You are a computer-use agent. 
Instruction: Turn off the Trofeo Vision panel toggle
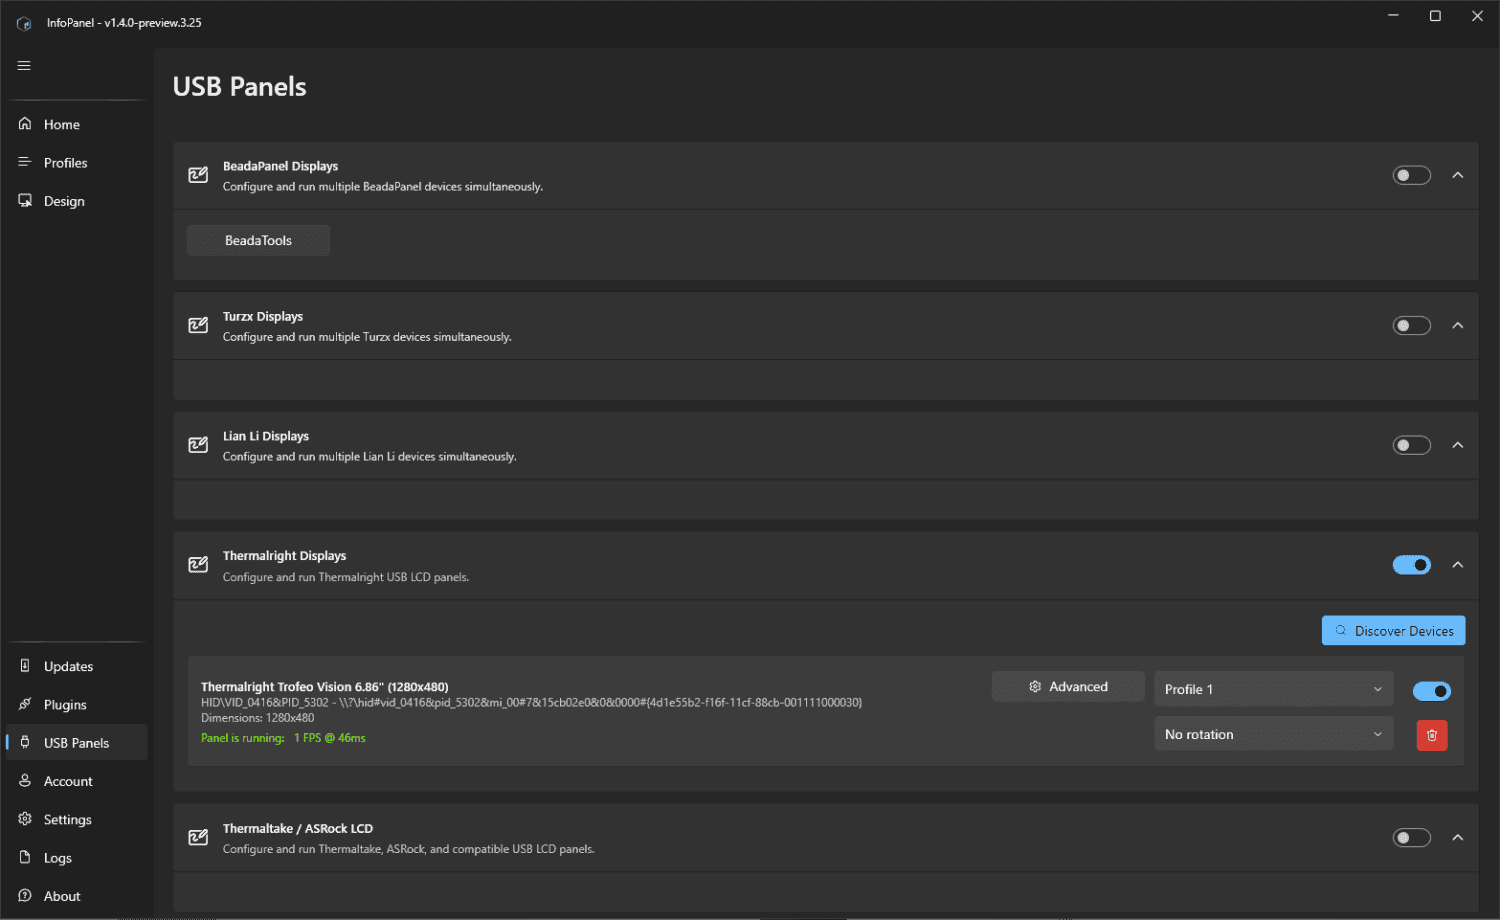pos(1432,691)
